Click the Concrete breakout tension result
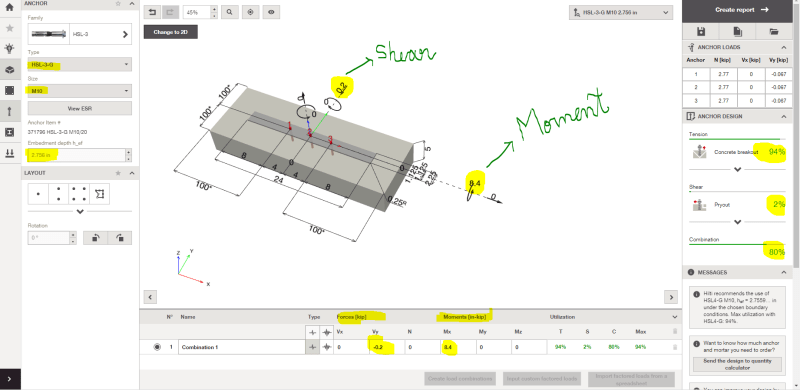 [x=737, y=152]
